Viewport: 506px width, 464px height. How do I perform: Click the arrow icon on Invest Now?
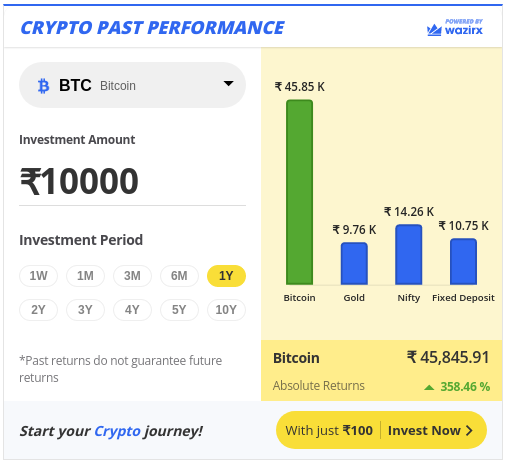(x=469, y=430)
